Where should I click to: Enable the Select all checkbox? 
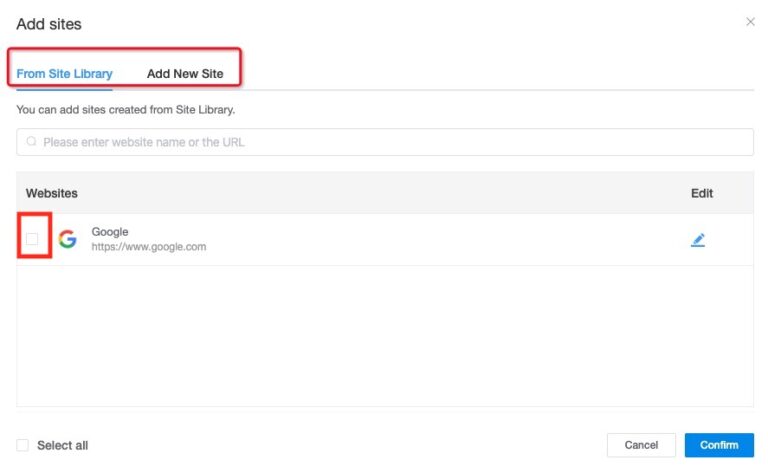pyautogui.click(x=23, y=445)
